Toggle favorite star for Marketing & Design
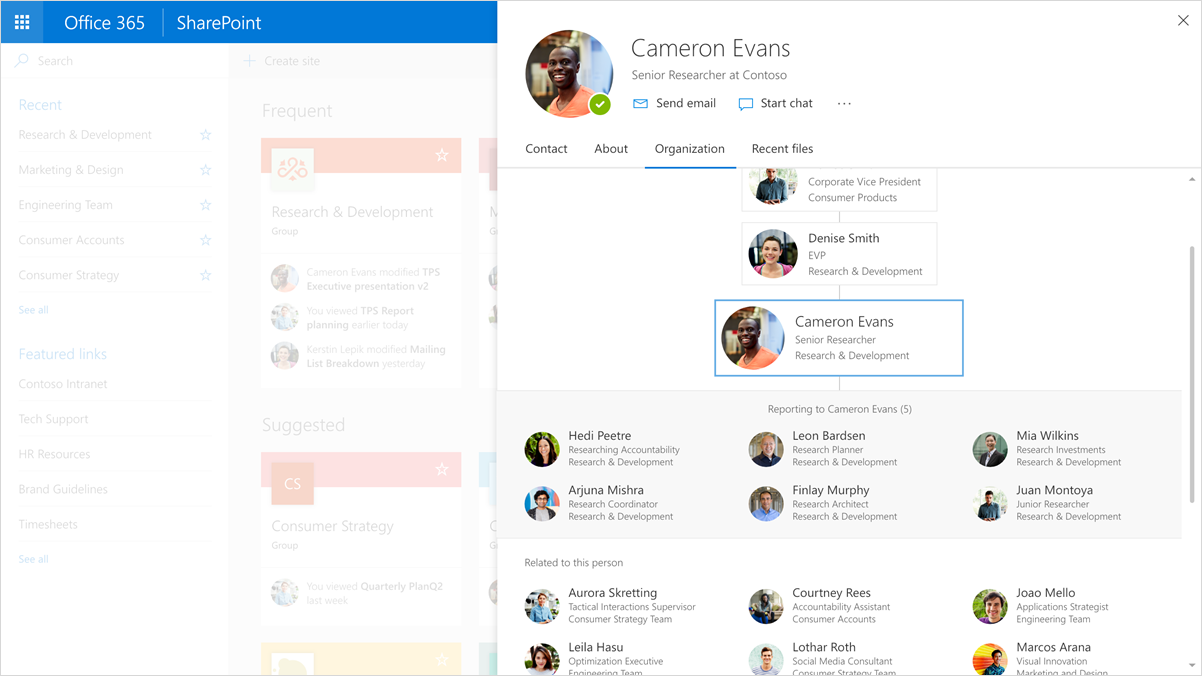Screen dimensions: 1202x676 (x=205, y=170)
